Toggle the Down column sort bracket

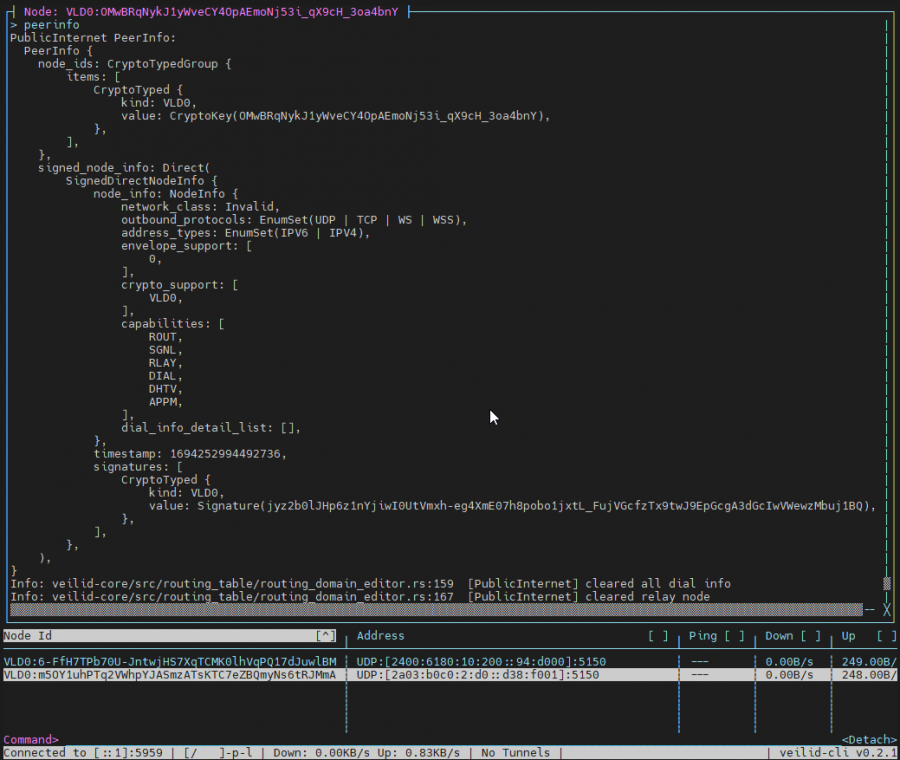click(x=811, y=636)
